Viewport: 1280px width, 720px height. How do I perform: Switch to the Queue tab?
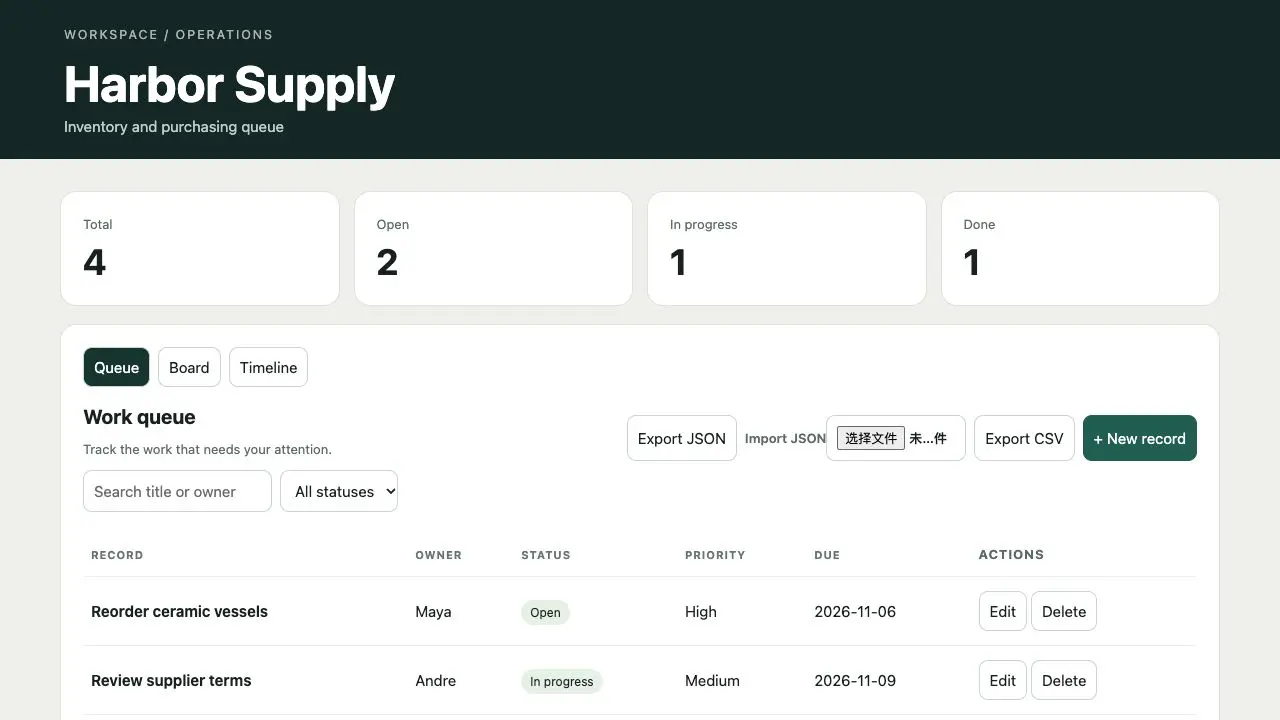116,367
